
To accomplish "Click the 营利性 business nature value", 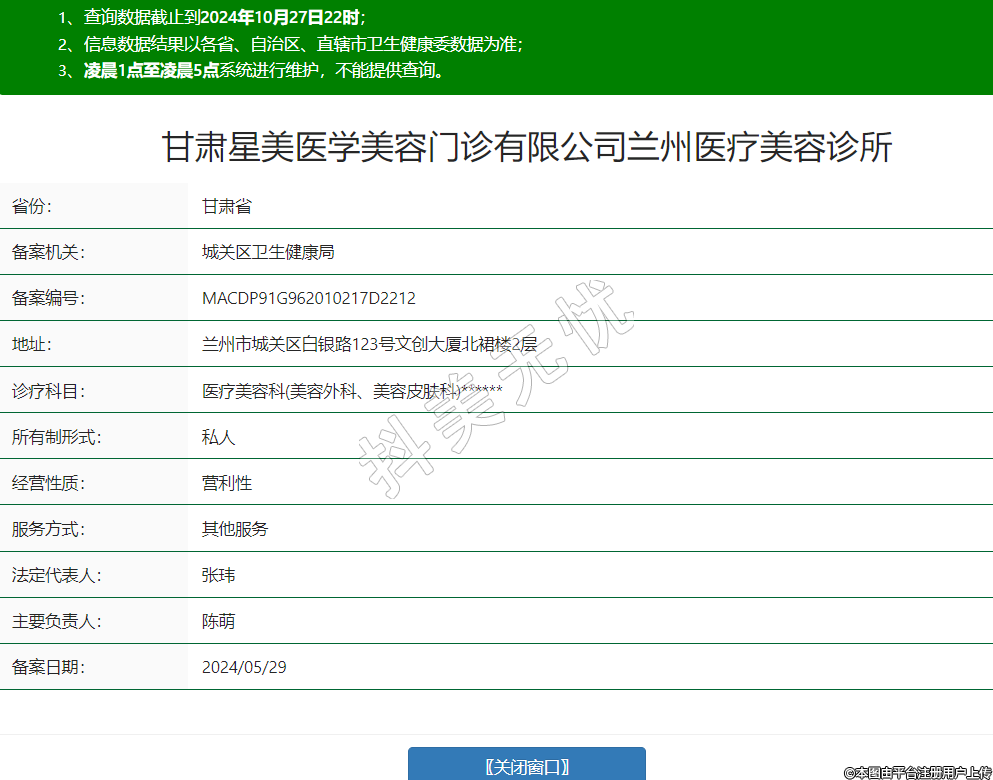I will [226, 483].
